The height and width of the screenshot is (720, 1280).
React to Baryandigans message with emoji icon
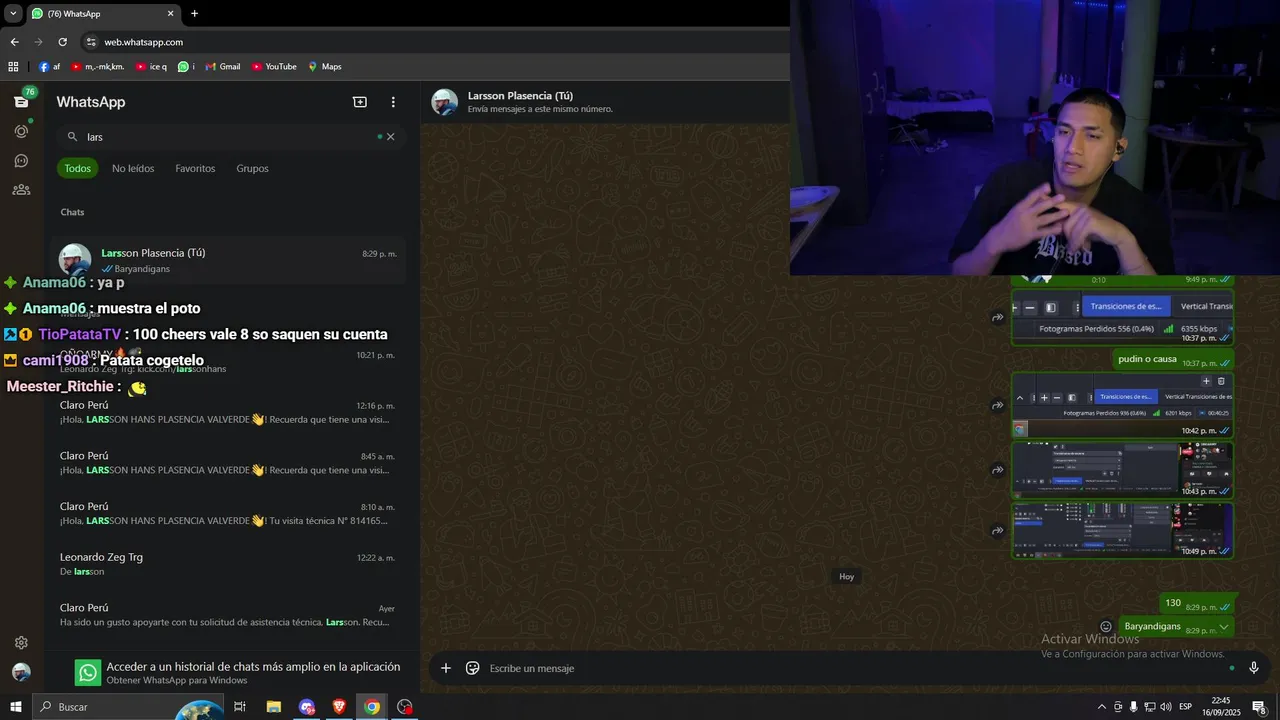coord(1106,627)
